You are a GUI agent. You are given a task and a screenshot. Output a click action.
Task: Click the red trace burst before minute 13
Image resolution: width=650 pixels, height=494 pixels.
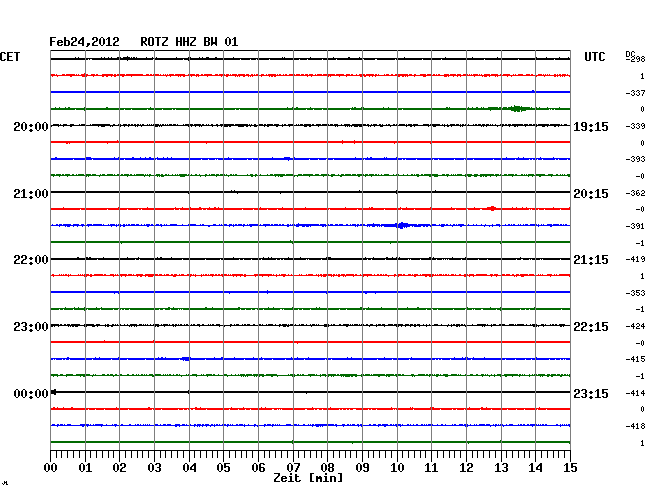tap(492, 208)
